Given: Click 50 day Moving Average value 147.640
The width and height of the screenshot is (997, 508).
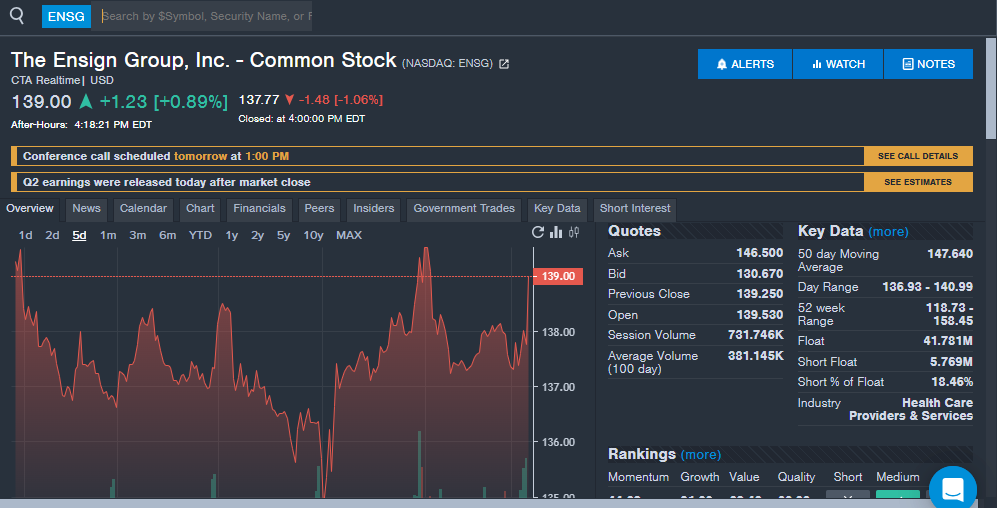Looking at the screenshot, I should [950, 254].
